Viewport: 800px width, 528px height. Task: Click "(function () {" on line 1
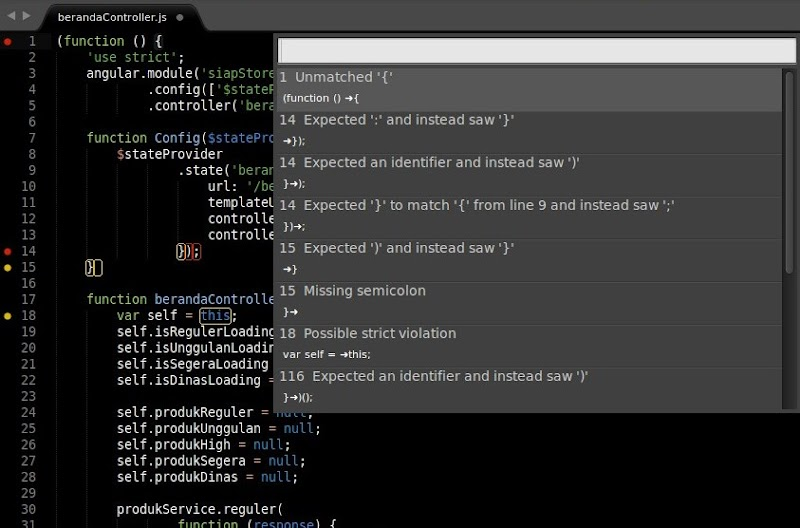(x=109, y=41)
